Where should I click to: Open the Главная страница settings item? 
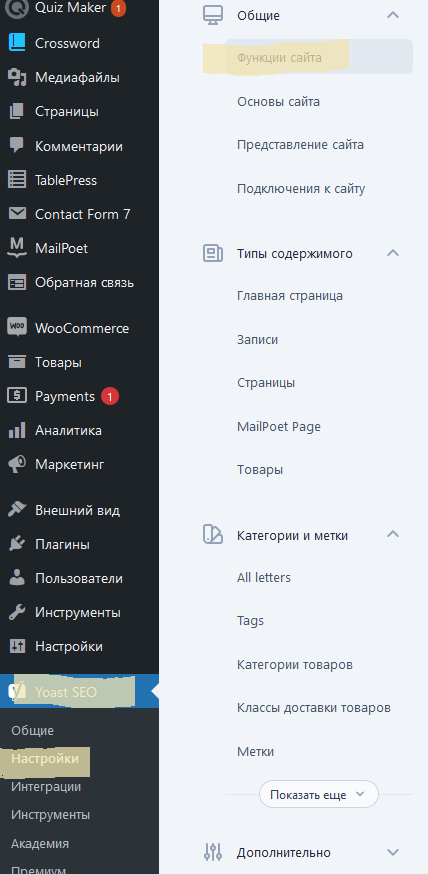tap(290, 296)
